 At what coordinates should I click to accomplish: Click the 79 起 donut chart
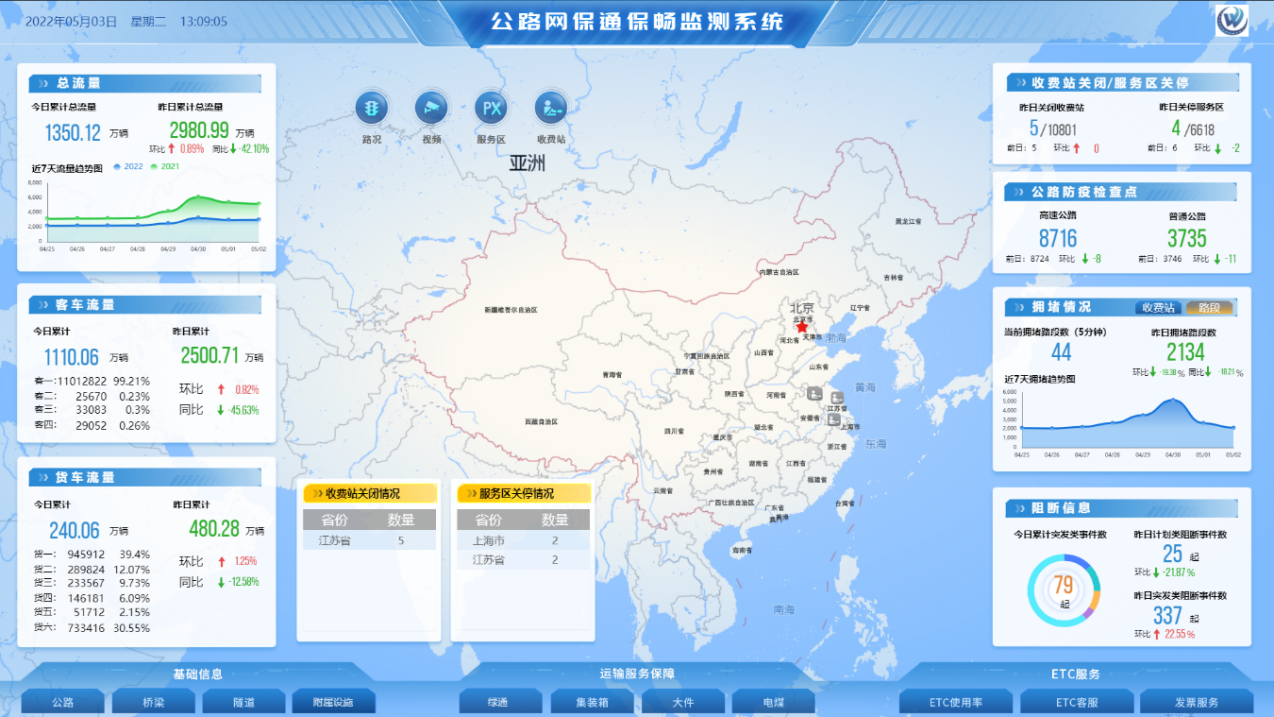[1063, 590]
